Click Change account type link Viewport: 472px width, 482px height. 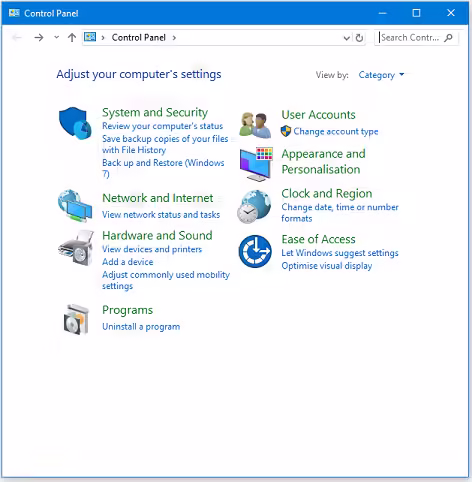click(336, 131)
